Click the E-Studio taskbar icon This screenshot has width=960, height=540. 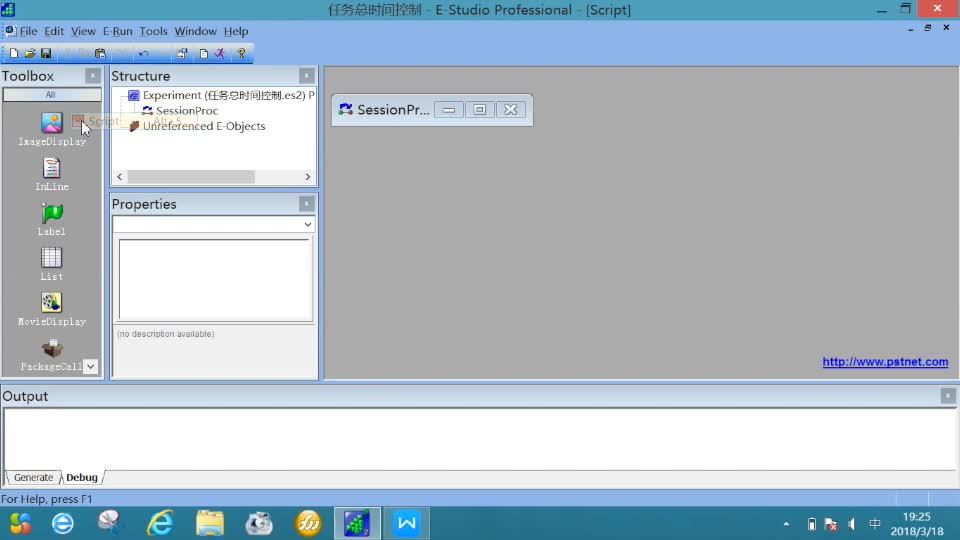coord(357,523)
